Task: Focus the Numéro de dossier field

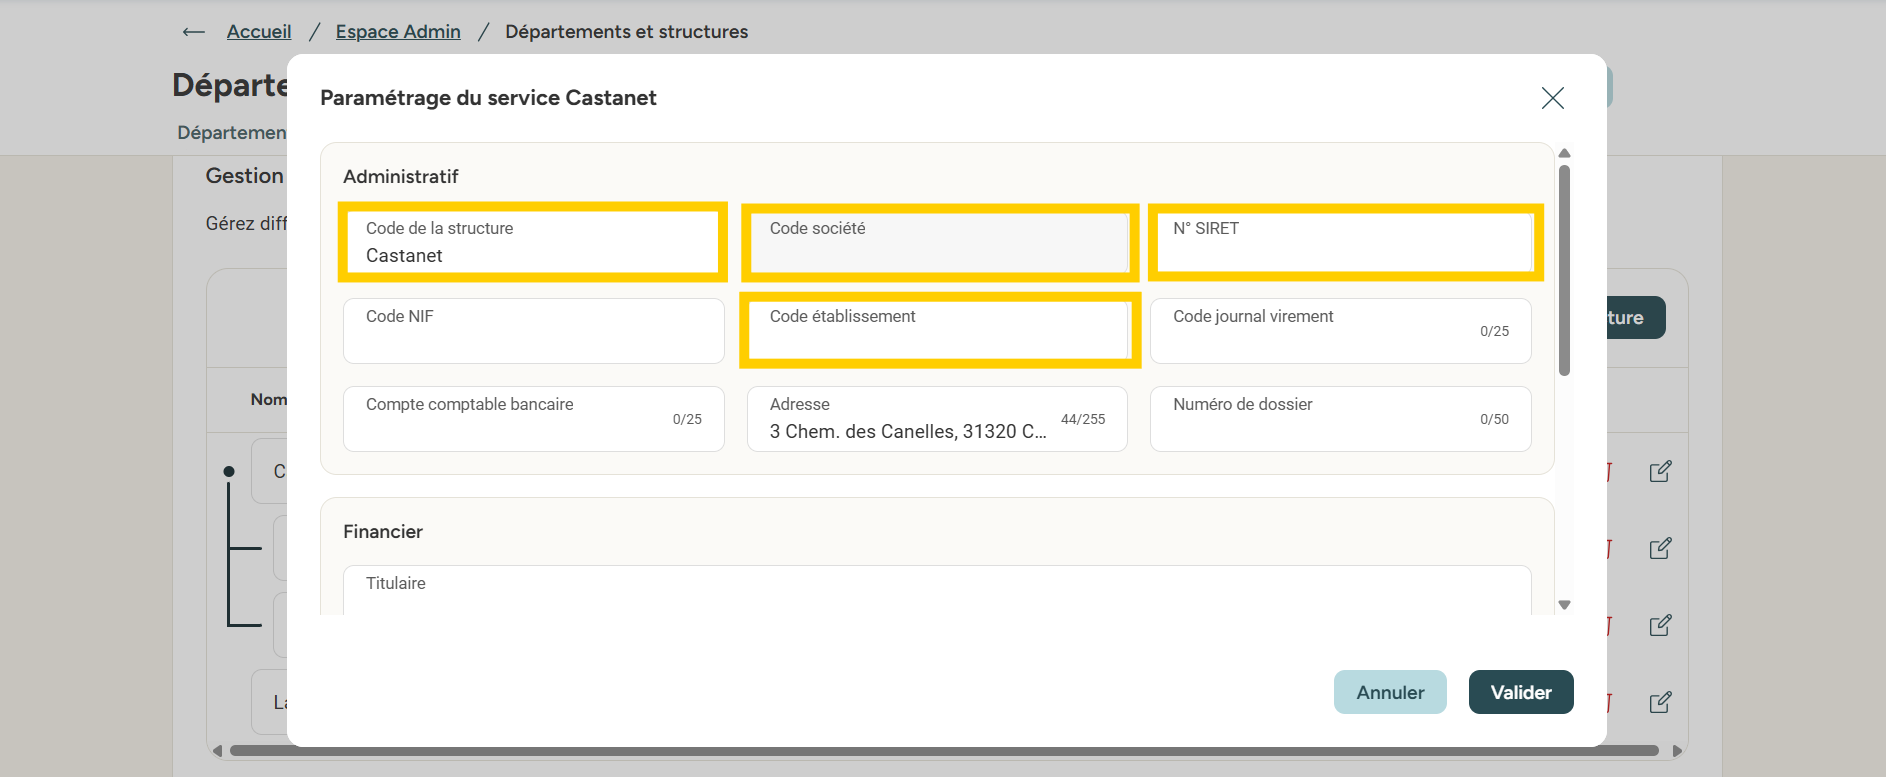Action: point(1341,418)
